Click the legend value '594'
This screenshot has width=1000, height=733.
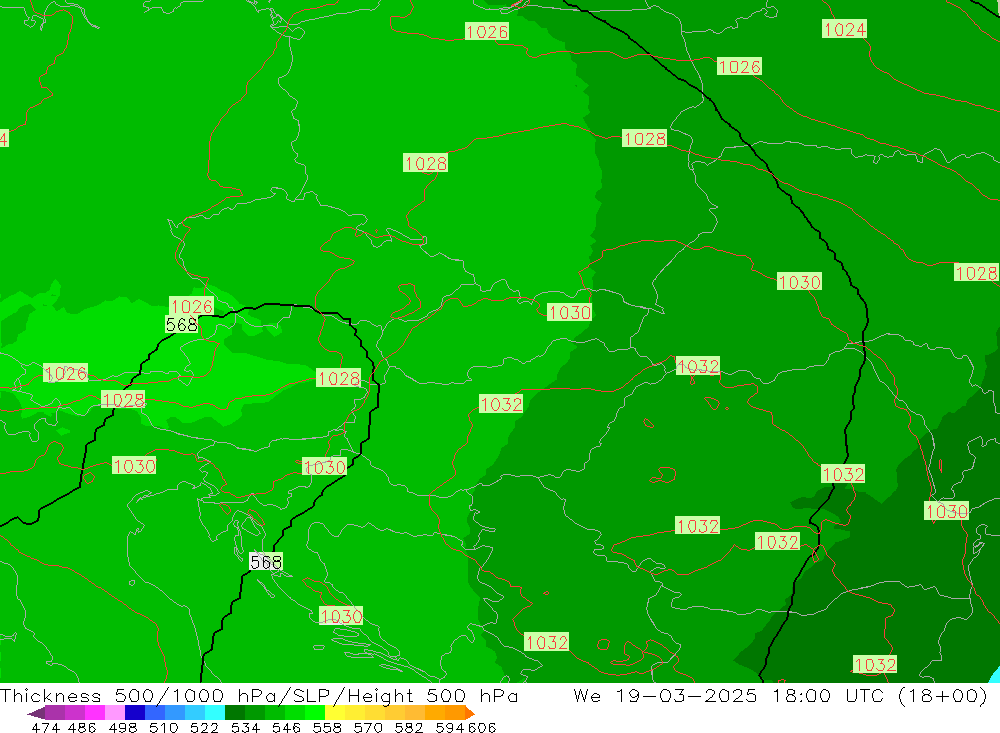pos(450,727)
